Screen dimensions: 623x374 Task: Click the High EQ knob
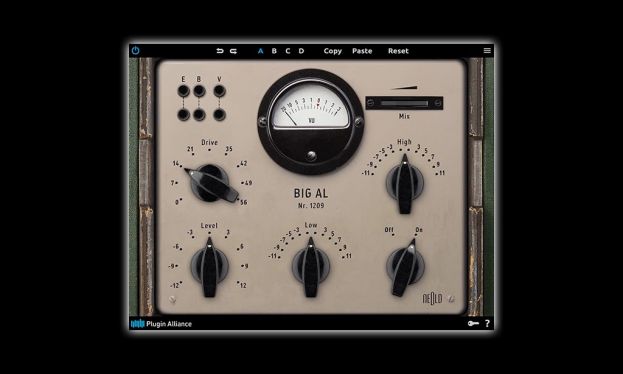pos(404,184)
